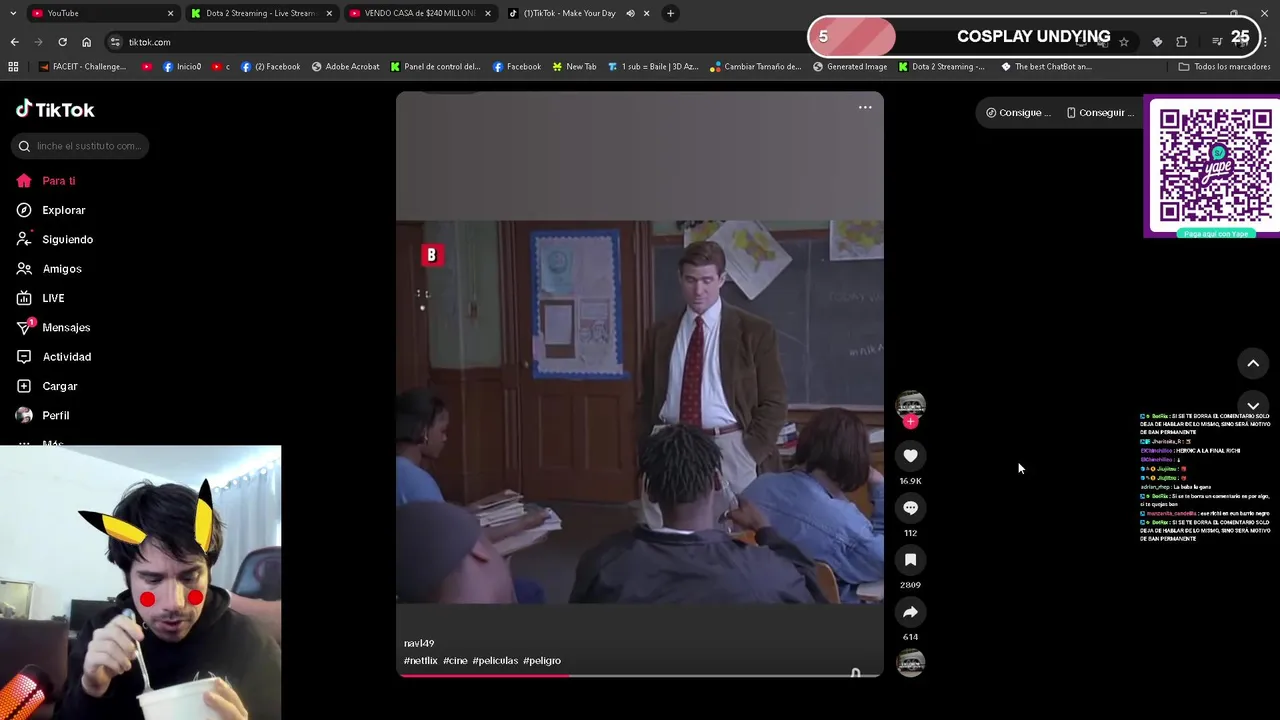1280x720 pixels.
Task: Open 1 sub = Baile bookmark
Action: point(653,67)
